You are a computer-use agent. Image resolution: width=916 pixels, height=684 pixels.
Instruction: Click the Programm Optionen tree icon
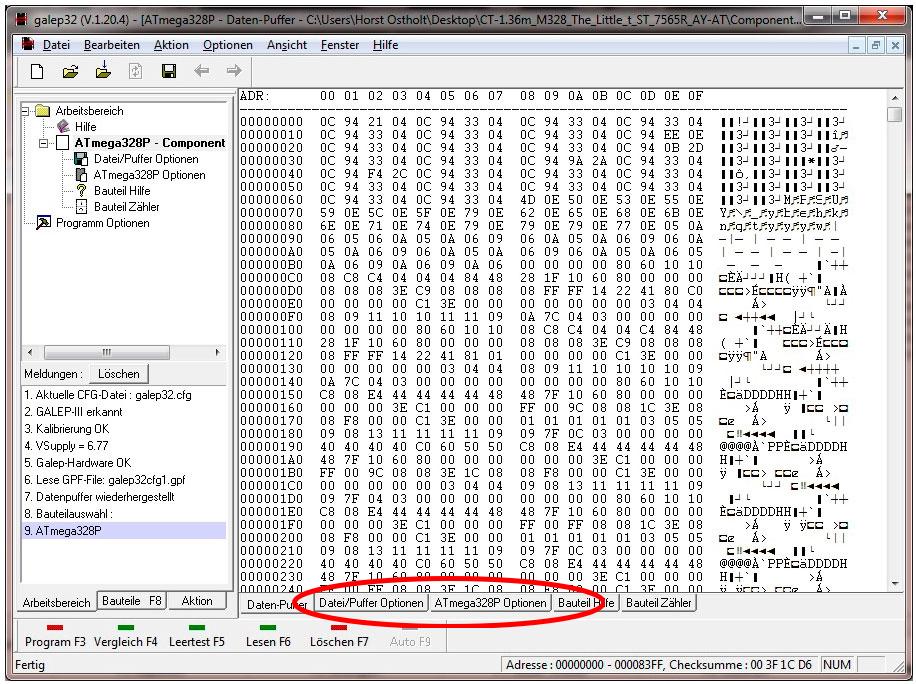(44, 223)
